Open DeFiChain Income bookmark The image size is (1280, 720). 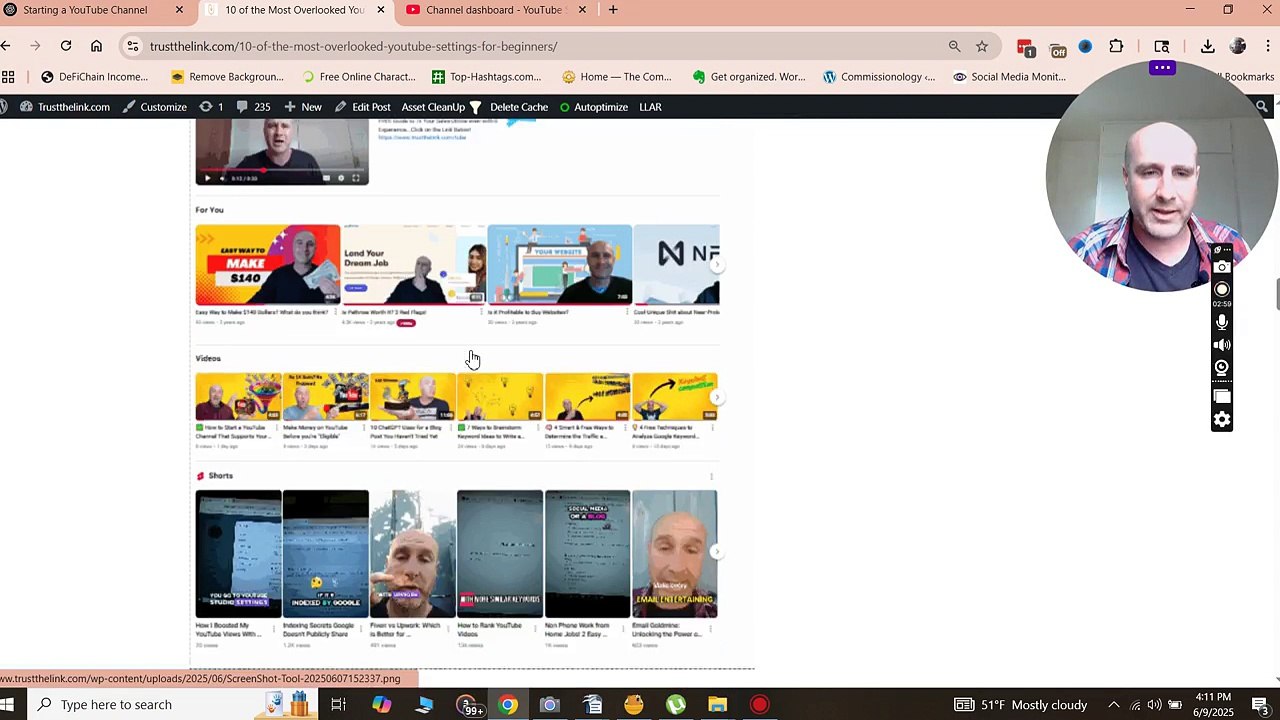point(94,77)
